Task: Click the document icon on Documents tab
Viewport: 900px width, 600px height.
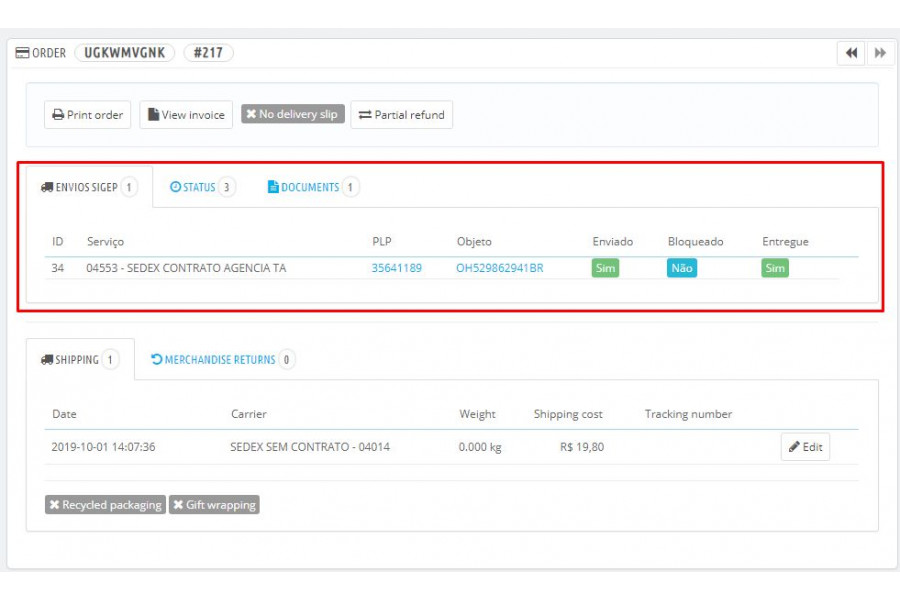Action: [273, 187]
